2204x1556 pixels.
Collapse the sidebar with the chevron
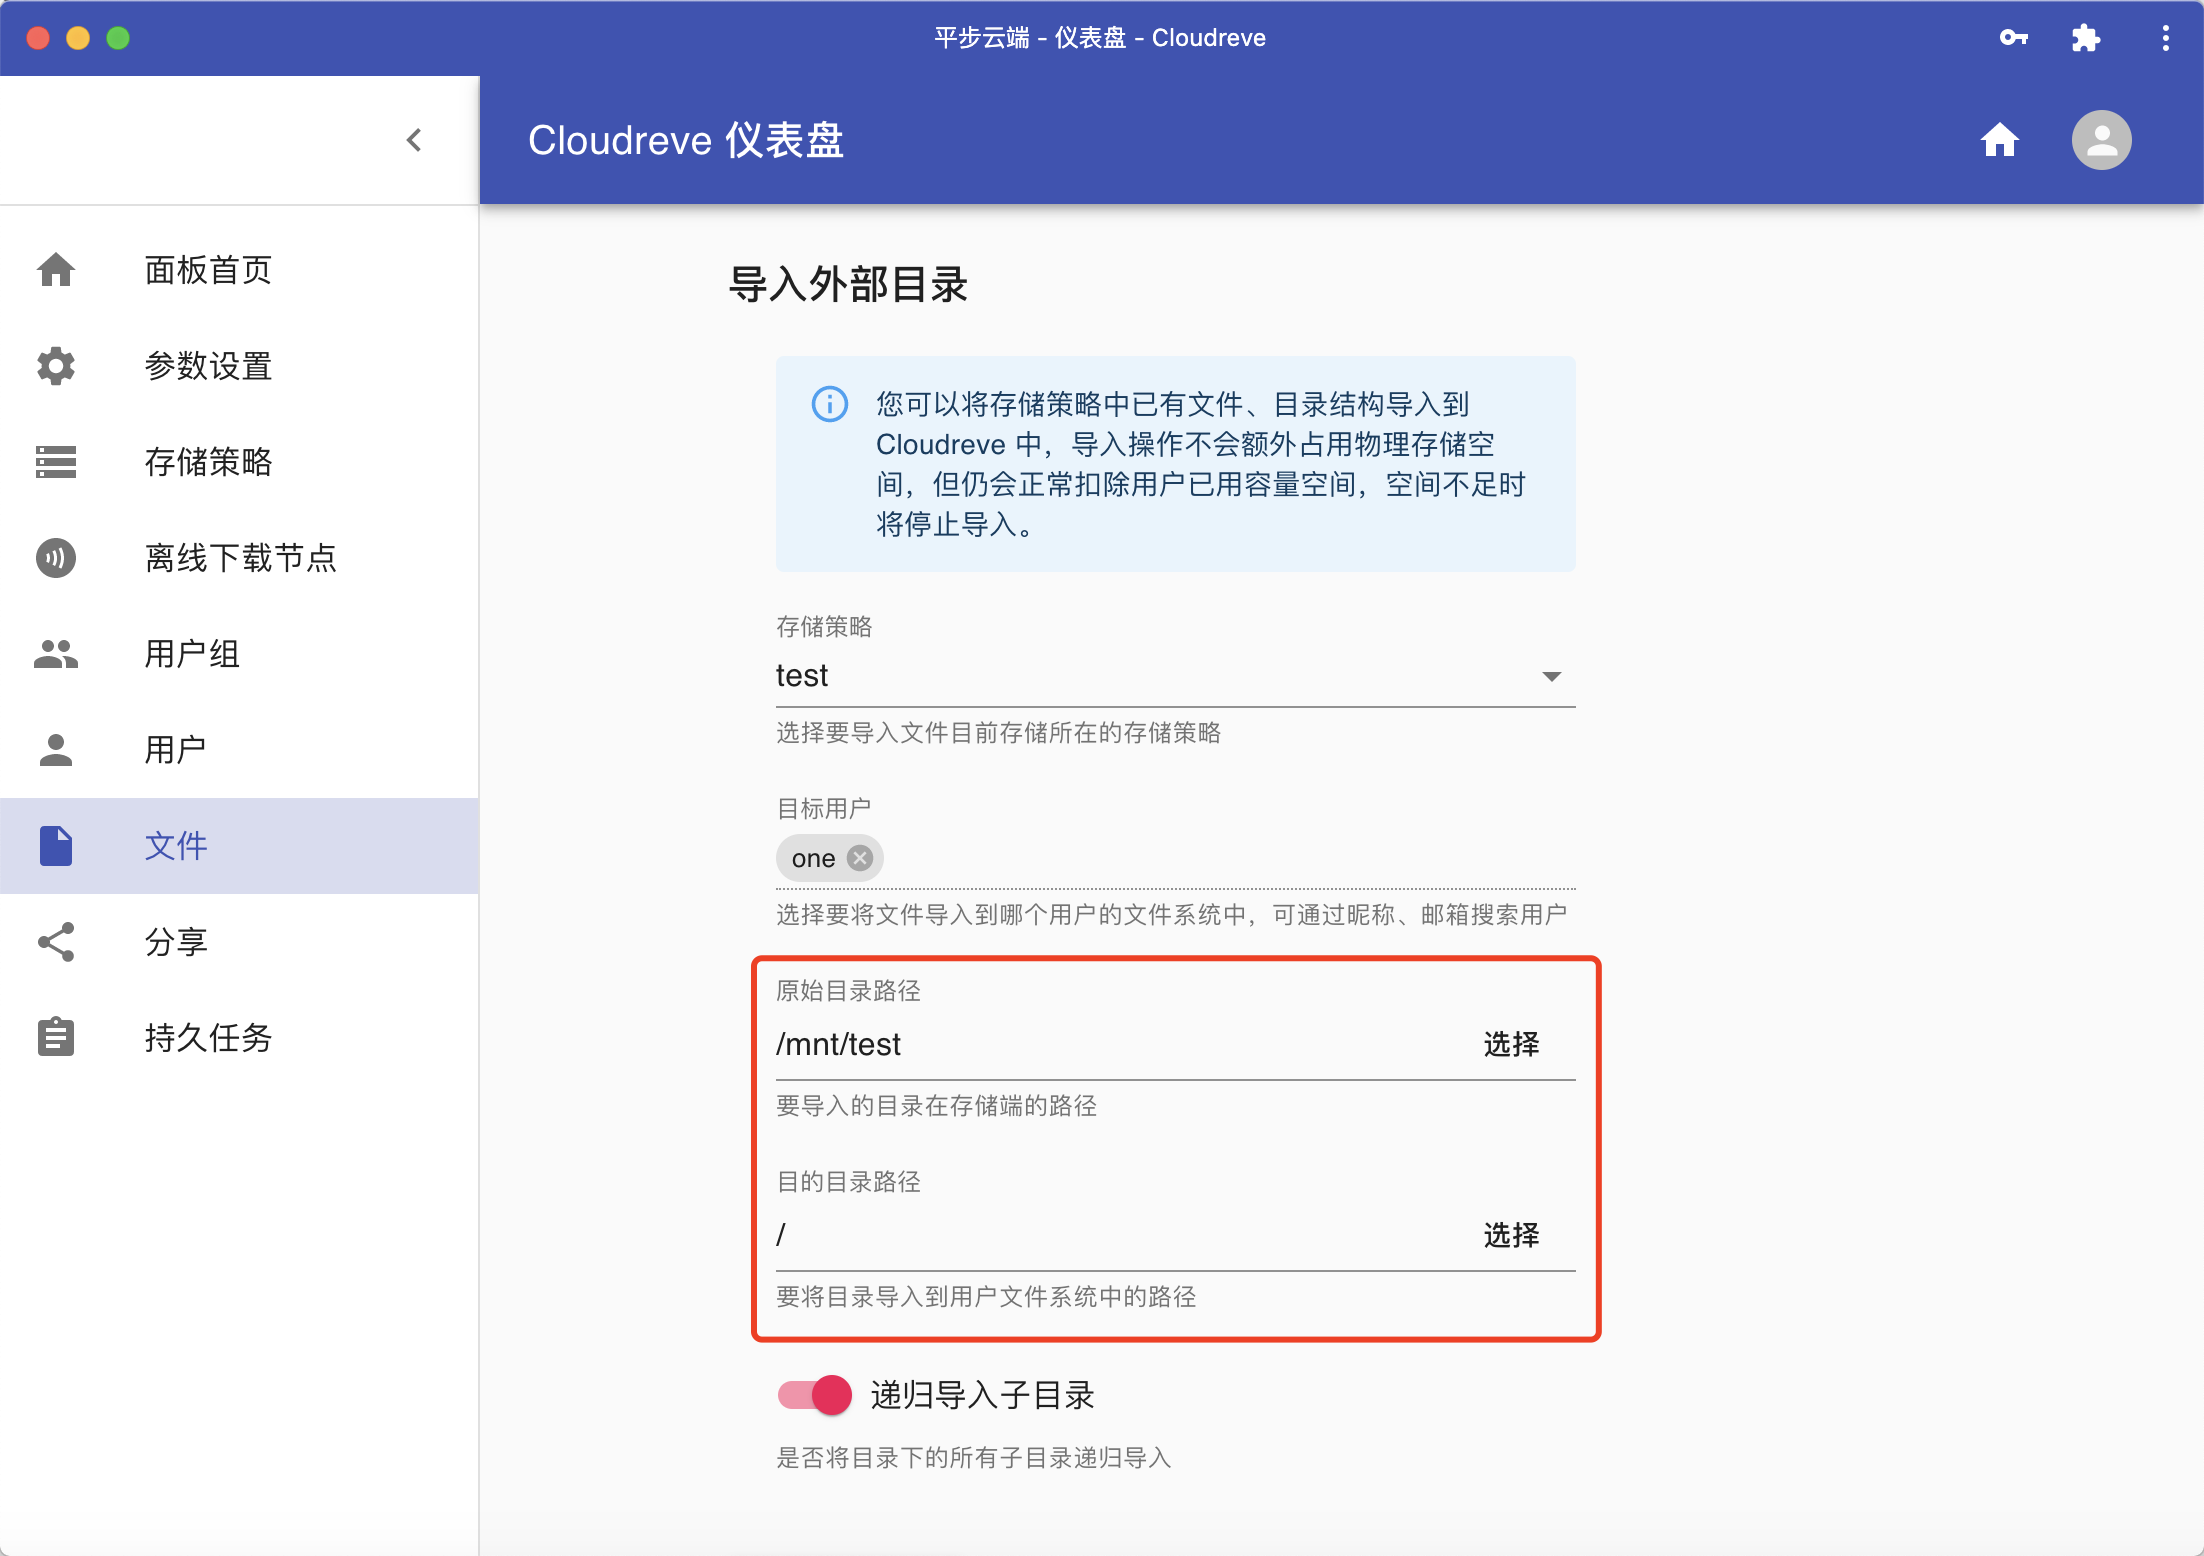(x=414, y=140)
